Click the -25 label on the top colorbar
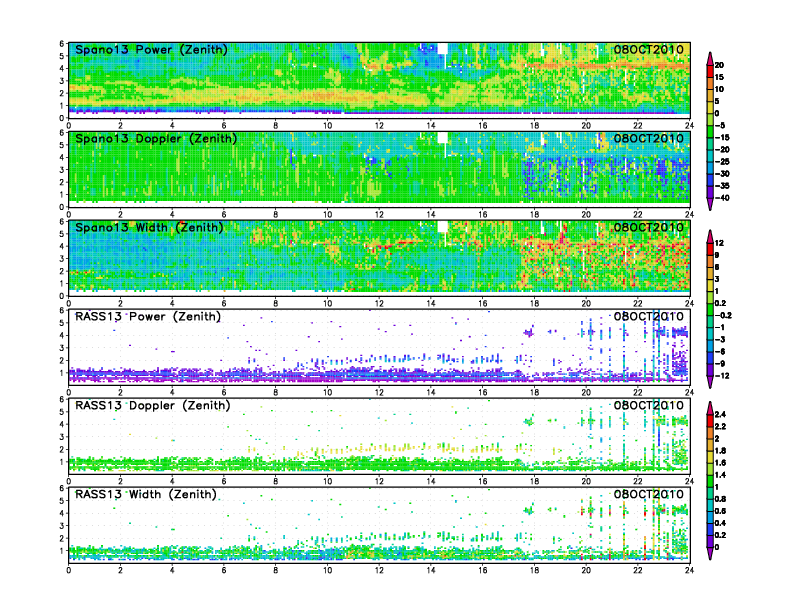This screenshot has height=612, width=792. point(722,162)
